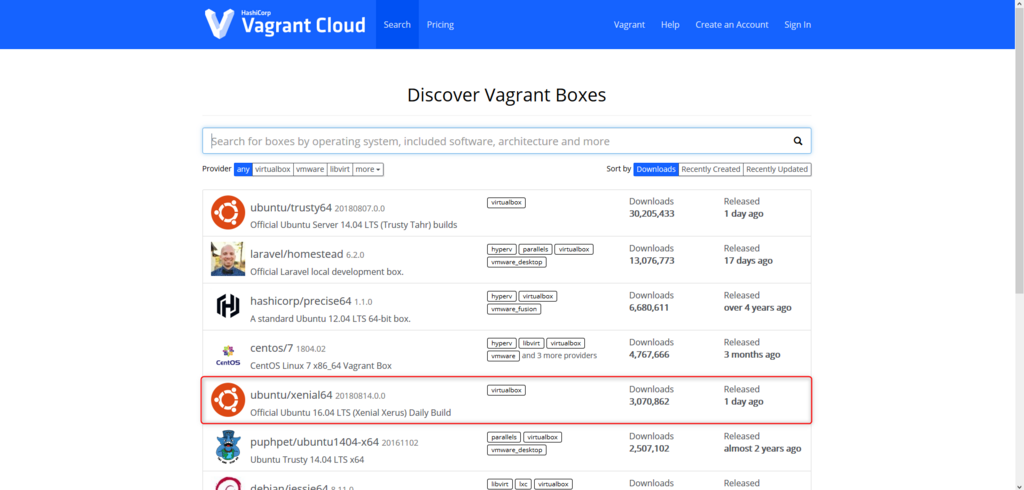Click the magnifier search icon
Screen dimensions: 1024x490
(797, 141)
